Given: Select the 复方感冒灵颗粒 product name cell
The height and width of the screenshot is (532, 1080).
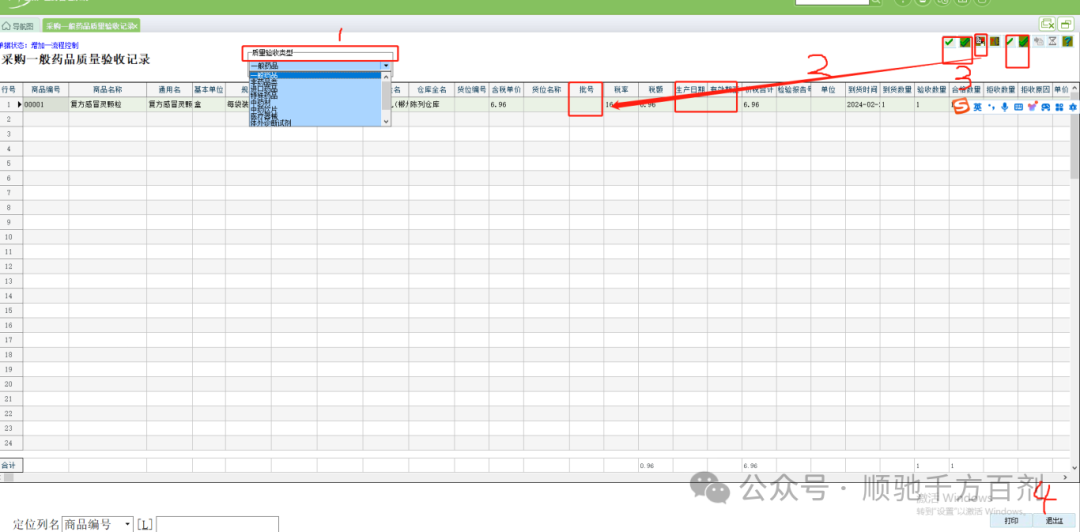Looking at the screenshot, I should click(107, 105).
